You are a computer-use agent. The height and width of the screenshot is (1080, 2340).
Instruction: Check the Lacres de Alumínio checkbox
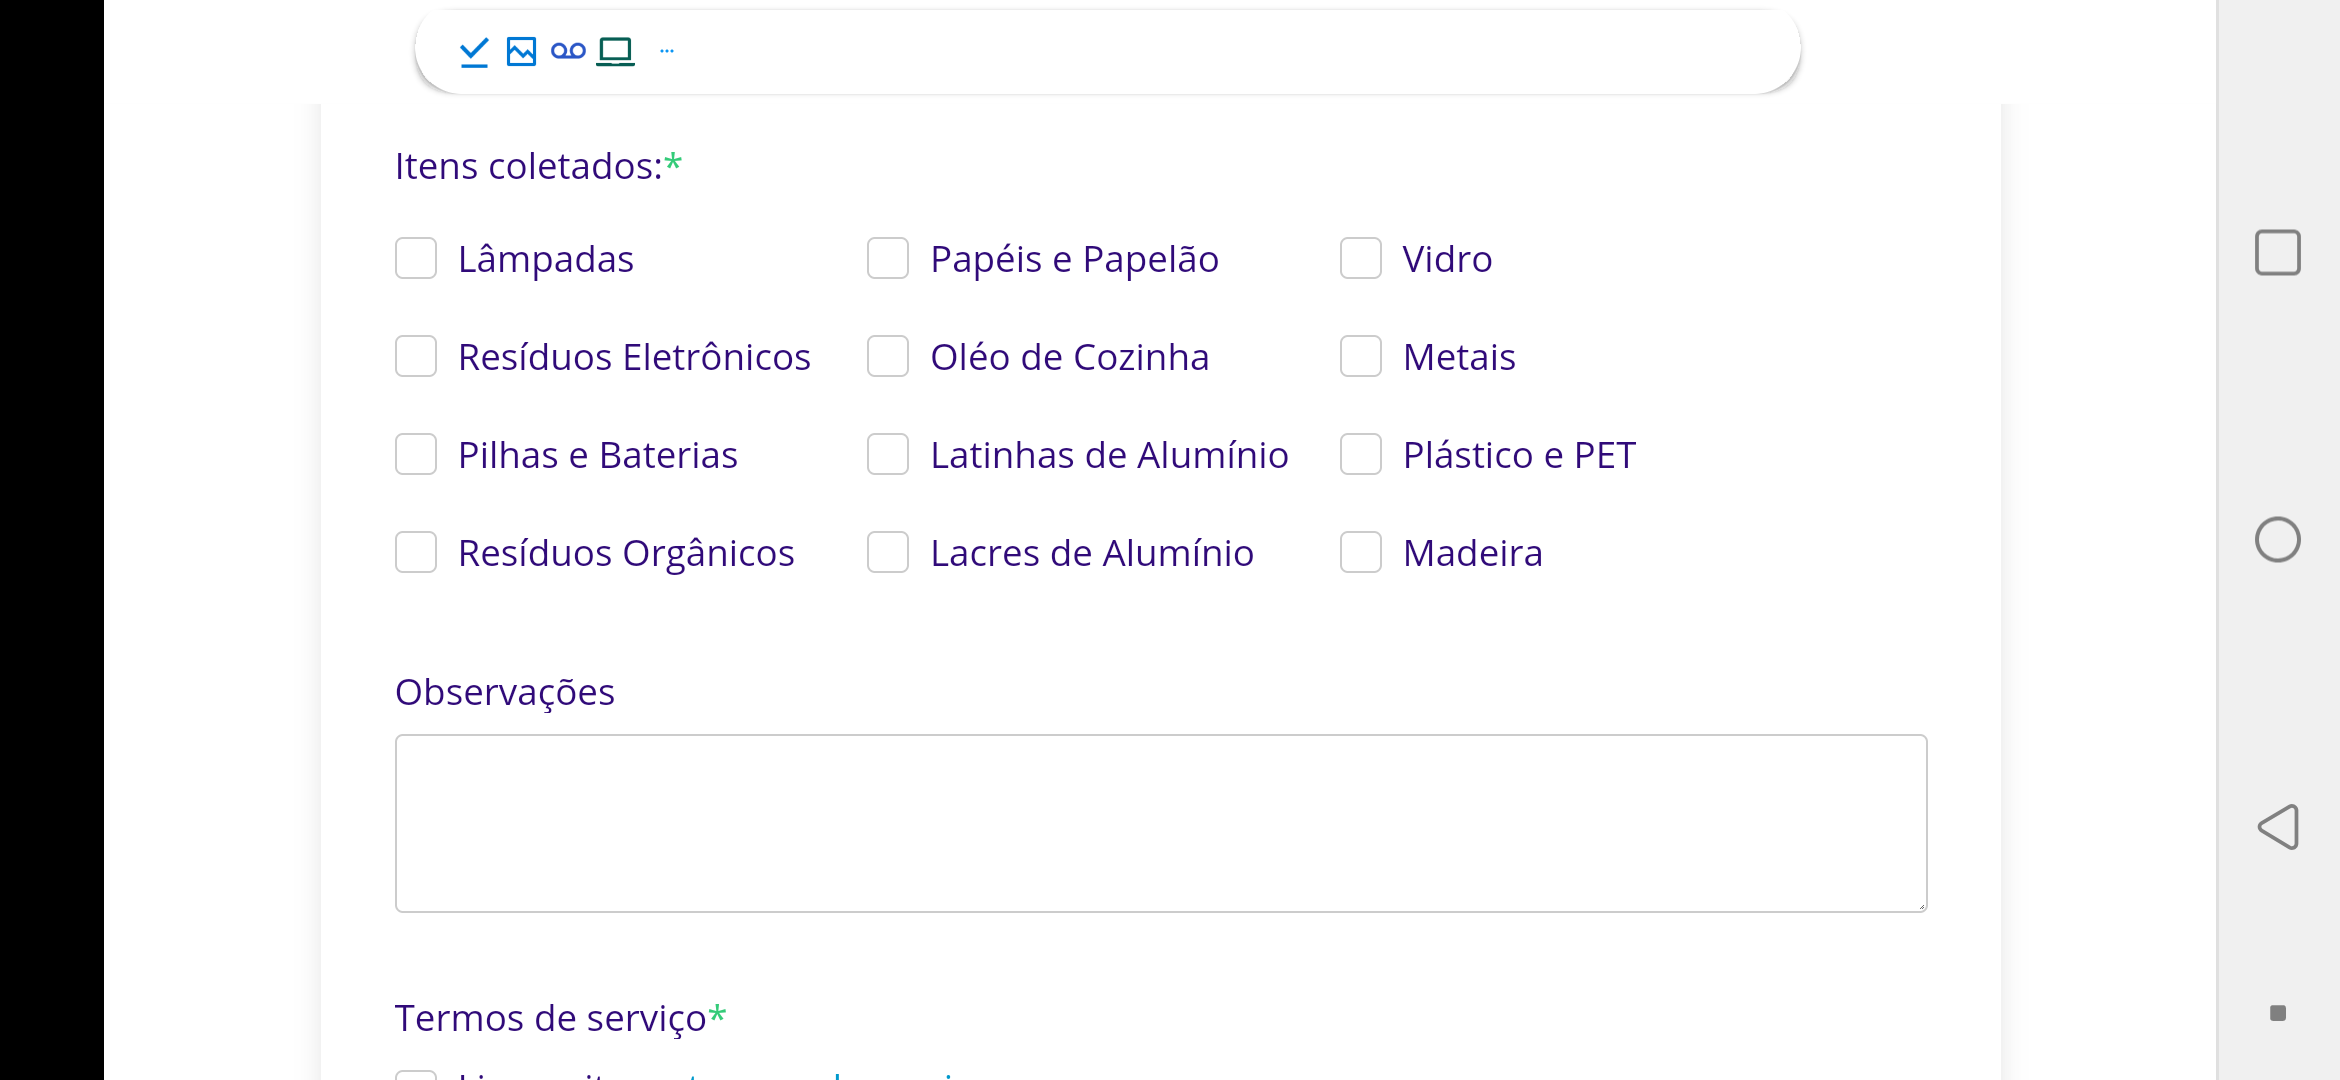(888, 552)
